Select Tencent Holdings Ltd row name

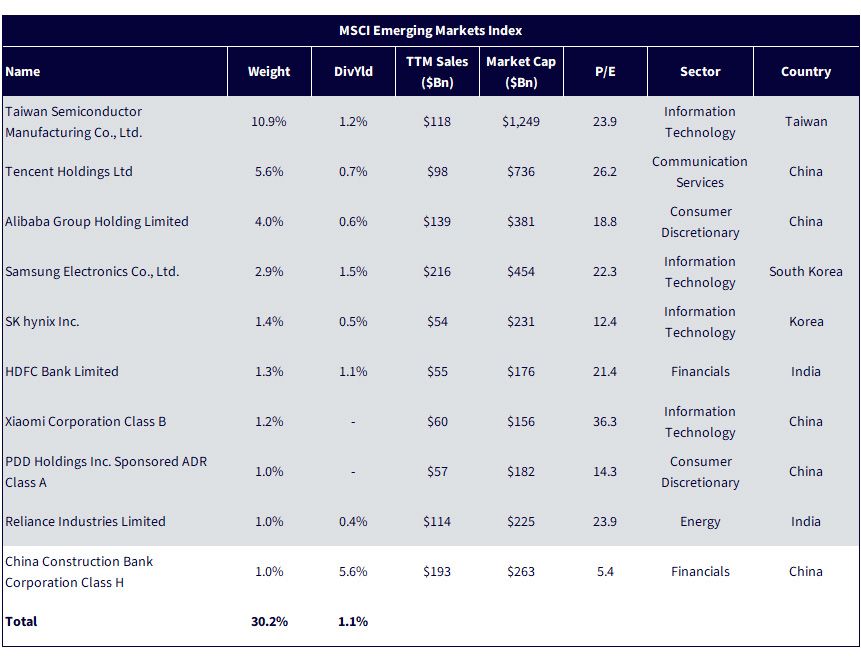point(69,172)
